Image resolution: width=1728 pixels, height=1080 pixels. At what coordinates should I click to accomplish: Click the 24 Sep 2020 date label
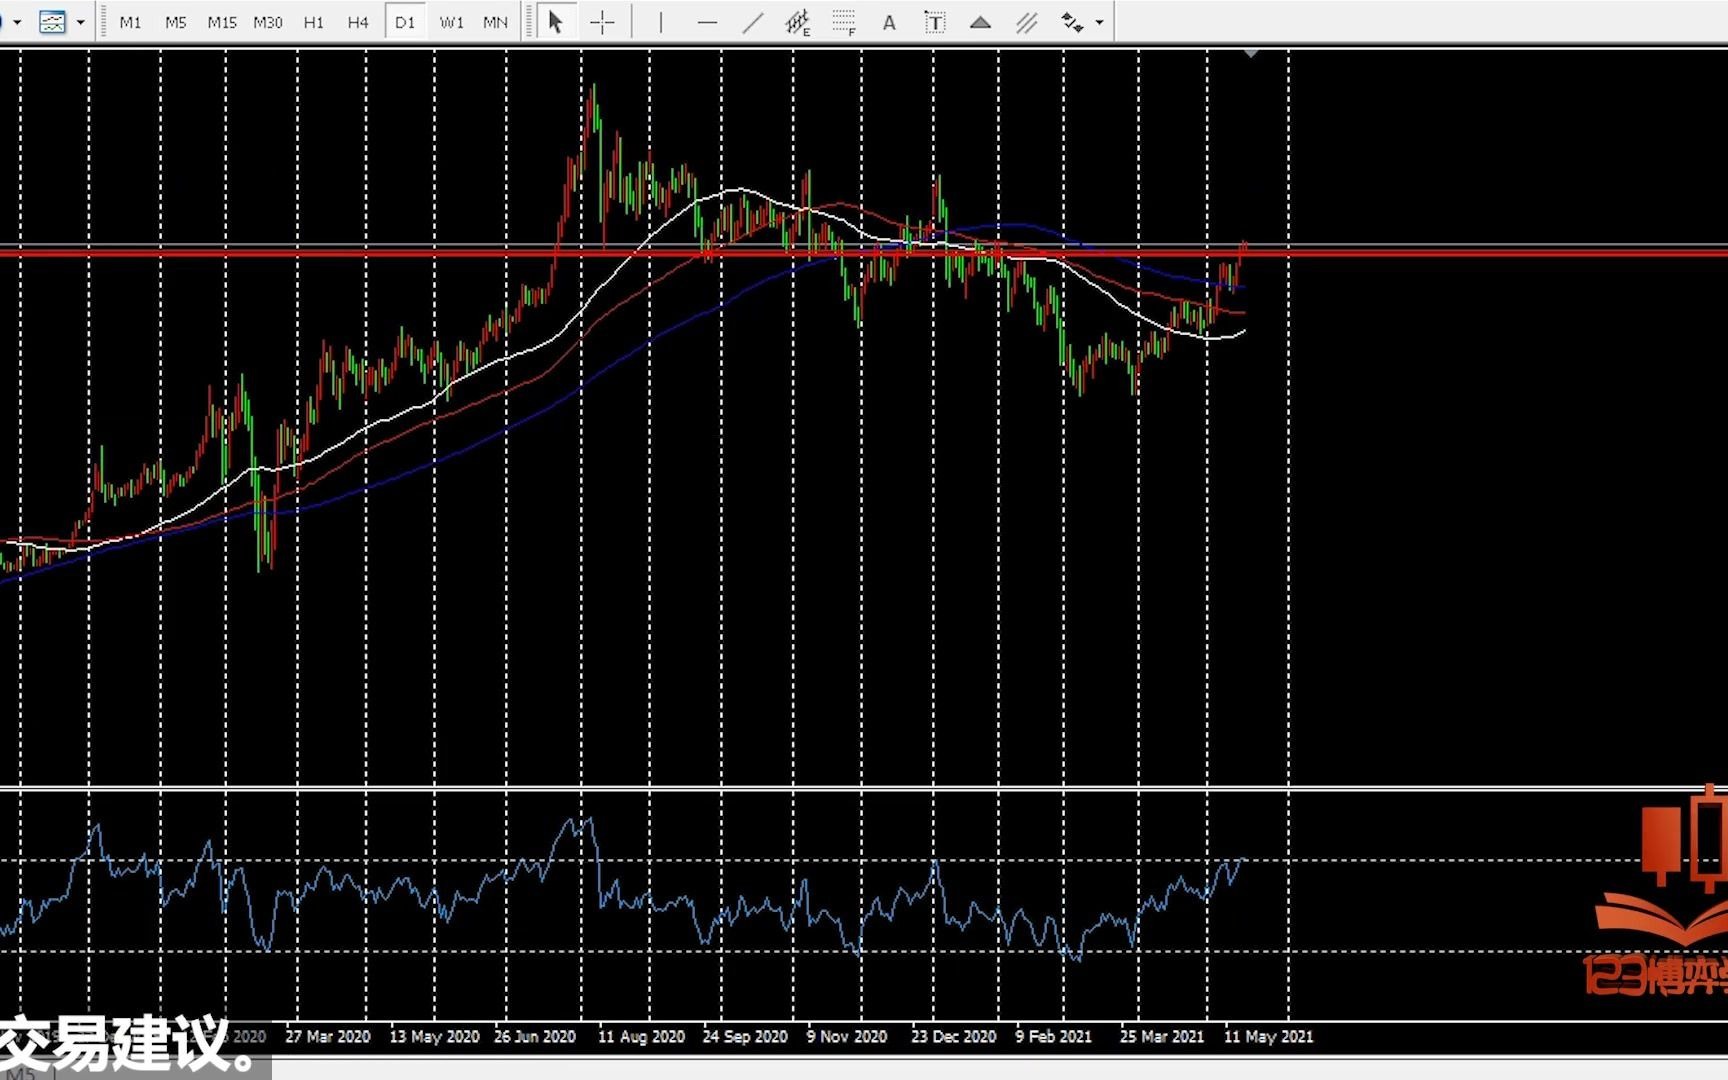click(x=745, y=1037)
